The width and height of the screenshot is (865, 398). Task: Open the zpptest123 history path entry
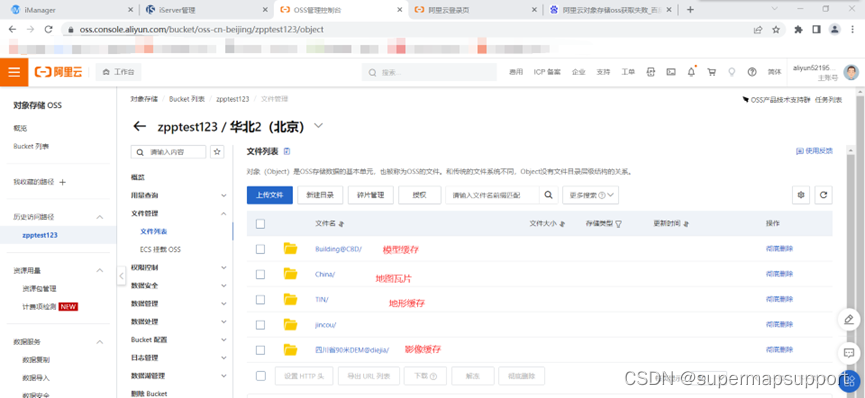[x=40, y=235]
